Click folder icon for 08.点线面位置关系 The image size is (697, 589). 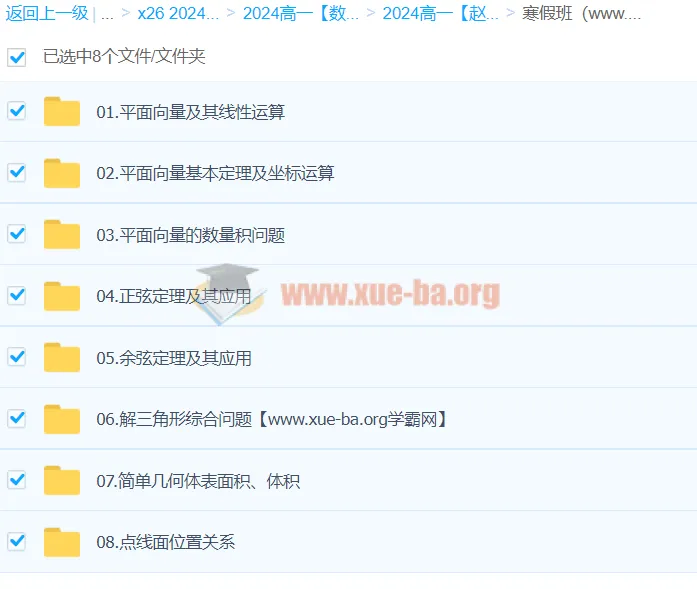(62, 543)
